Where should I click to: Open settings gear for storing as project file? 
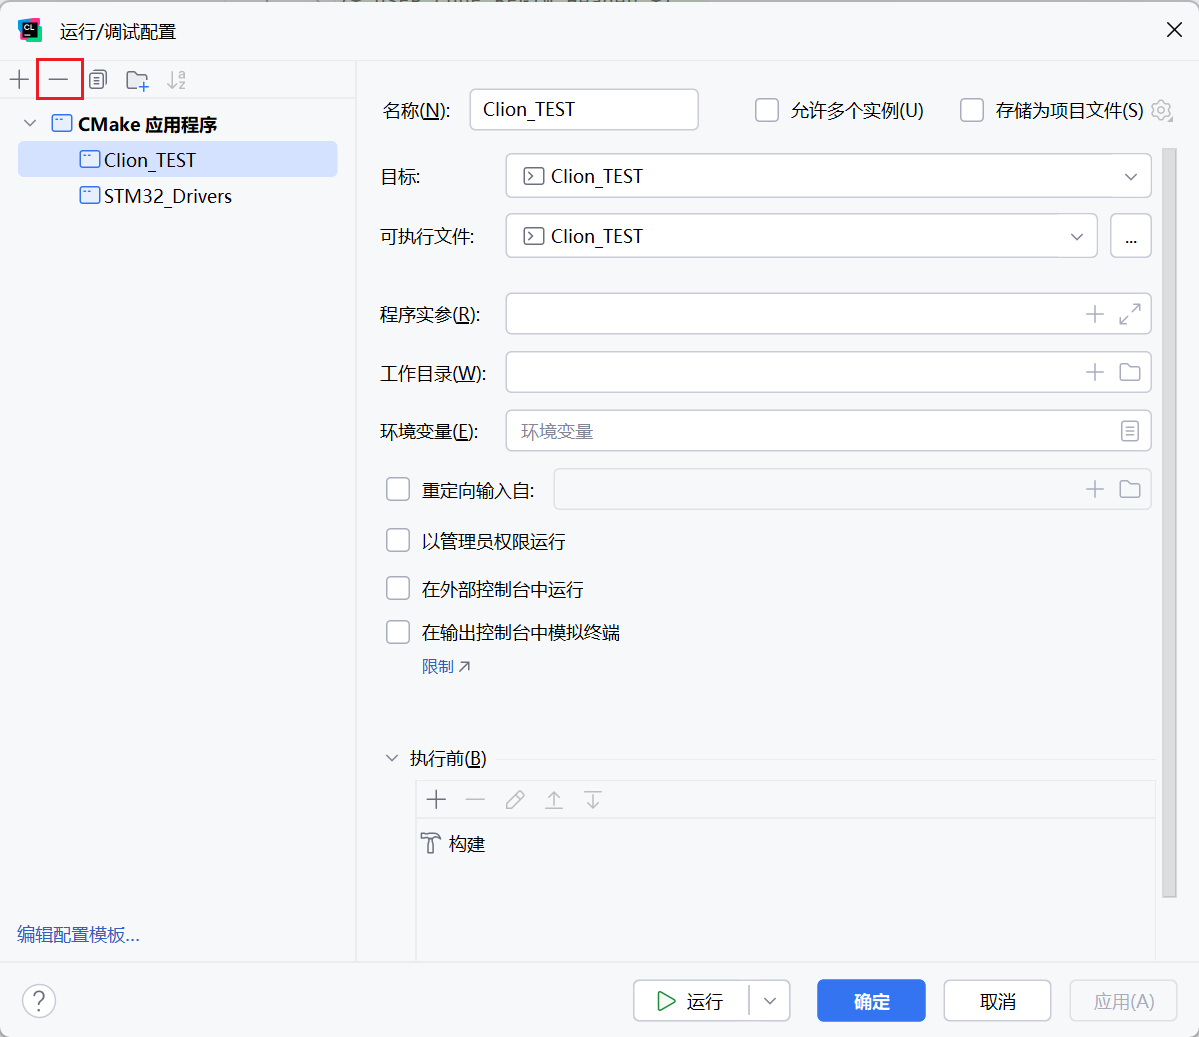coord(1162,111)
